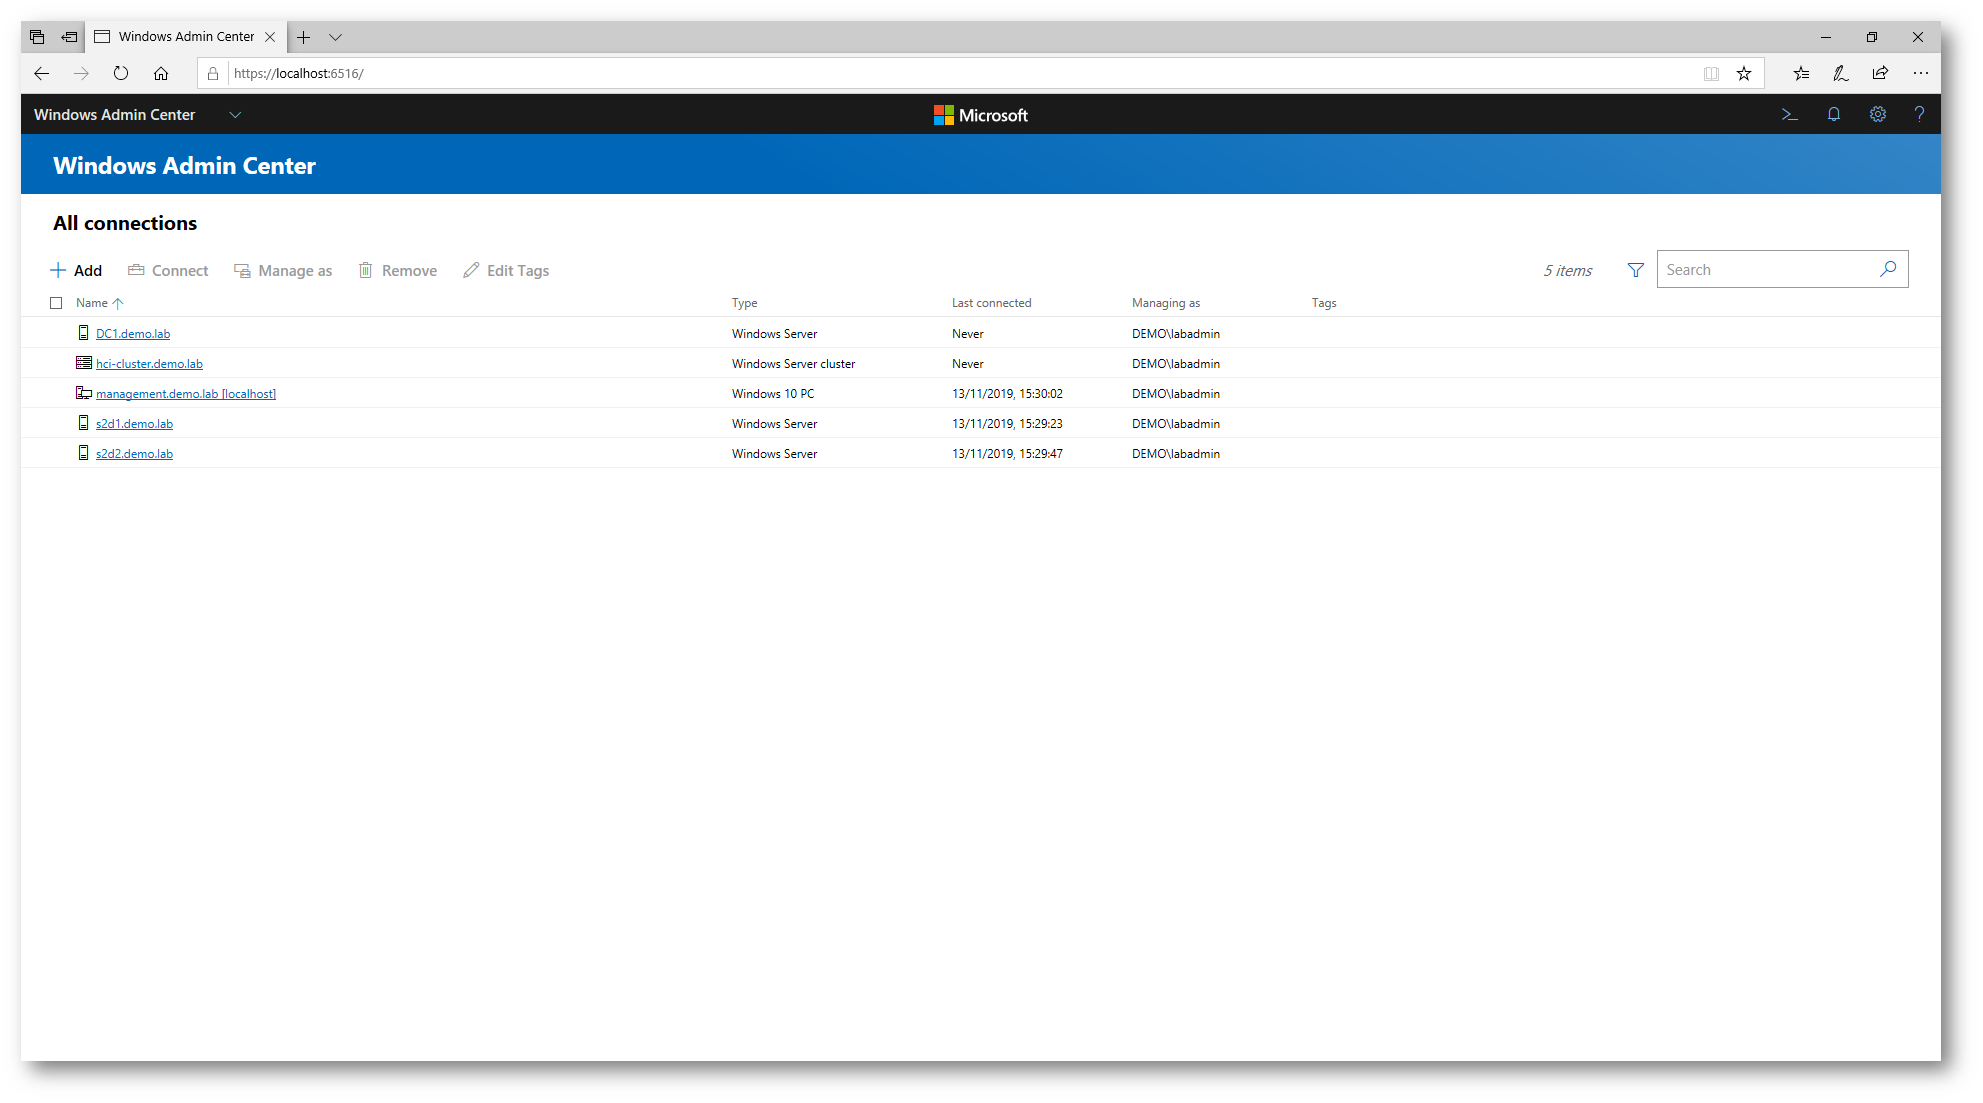Open reading view icon in address bar
Viewport: 1983px width, 1103px height.
tap(1712, 73)
